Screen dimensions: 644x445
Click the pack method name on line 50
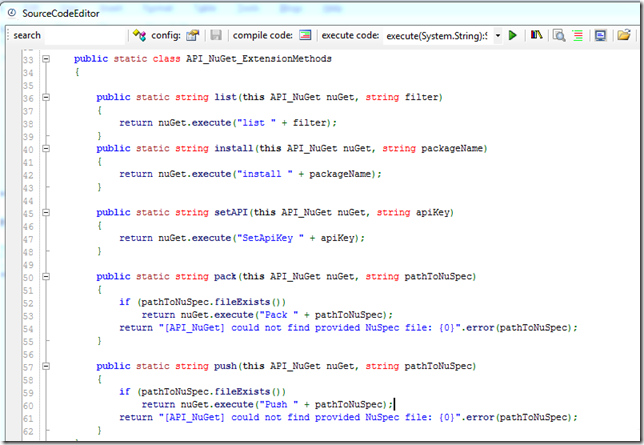[225, 277]
